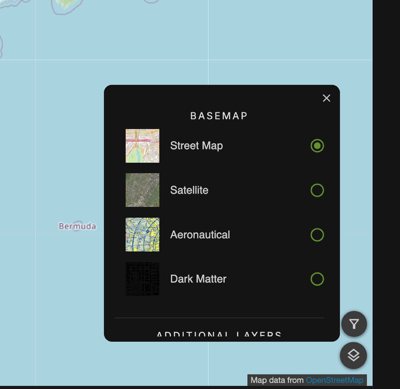The width and height of the screenshot is (400, 389).
Task: Click the Street Map thumbnail
Action: [x=142, y=146]
